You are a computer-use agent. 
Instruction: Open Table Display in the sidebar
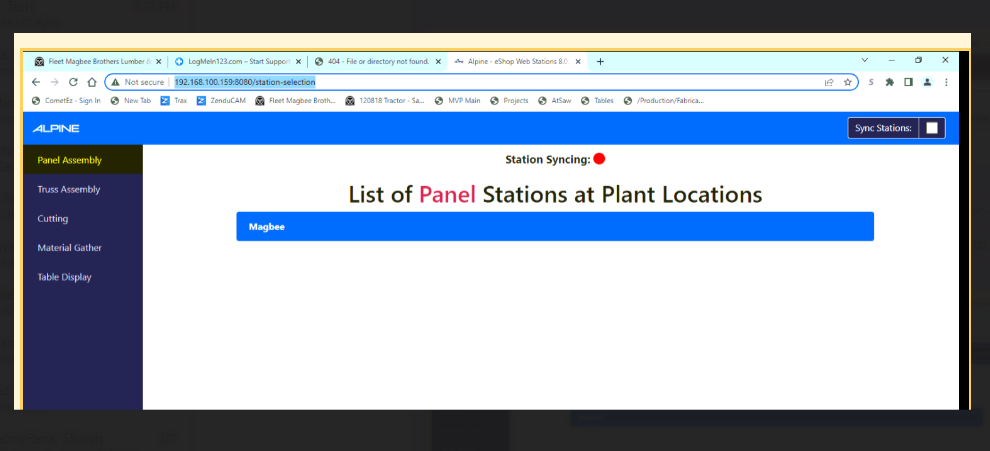83,277
